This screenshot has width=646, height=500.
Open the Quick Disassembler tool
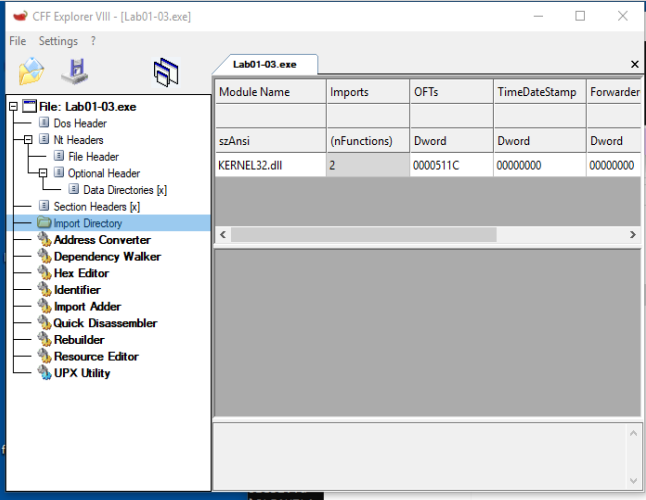click(105, 323)
